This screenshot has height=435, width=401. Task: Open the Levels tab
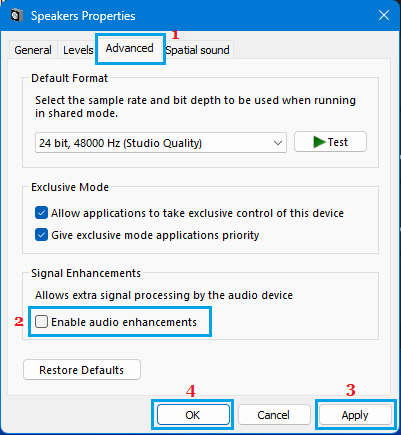click(x=78, y=50)
